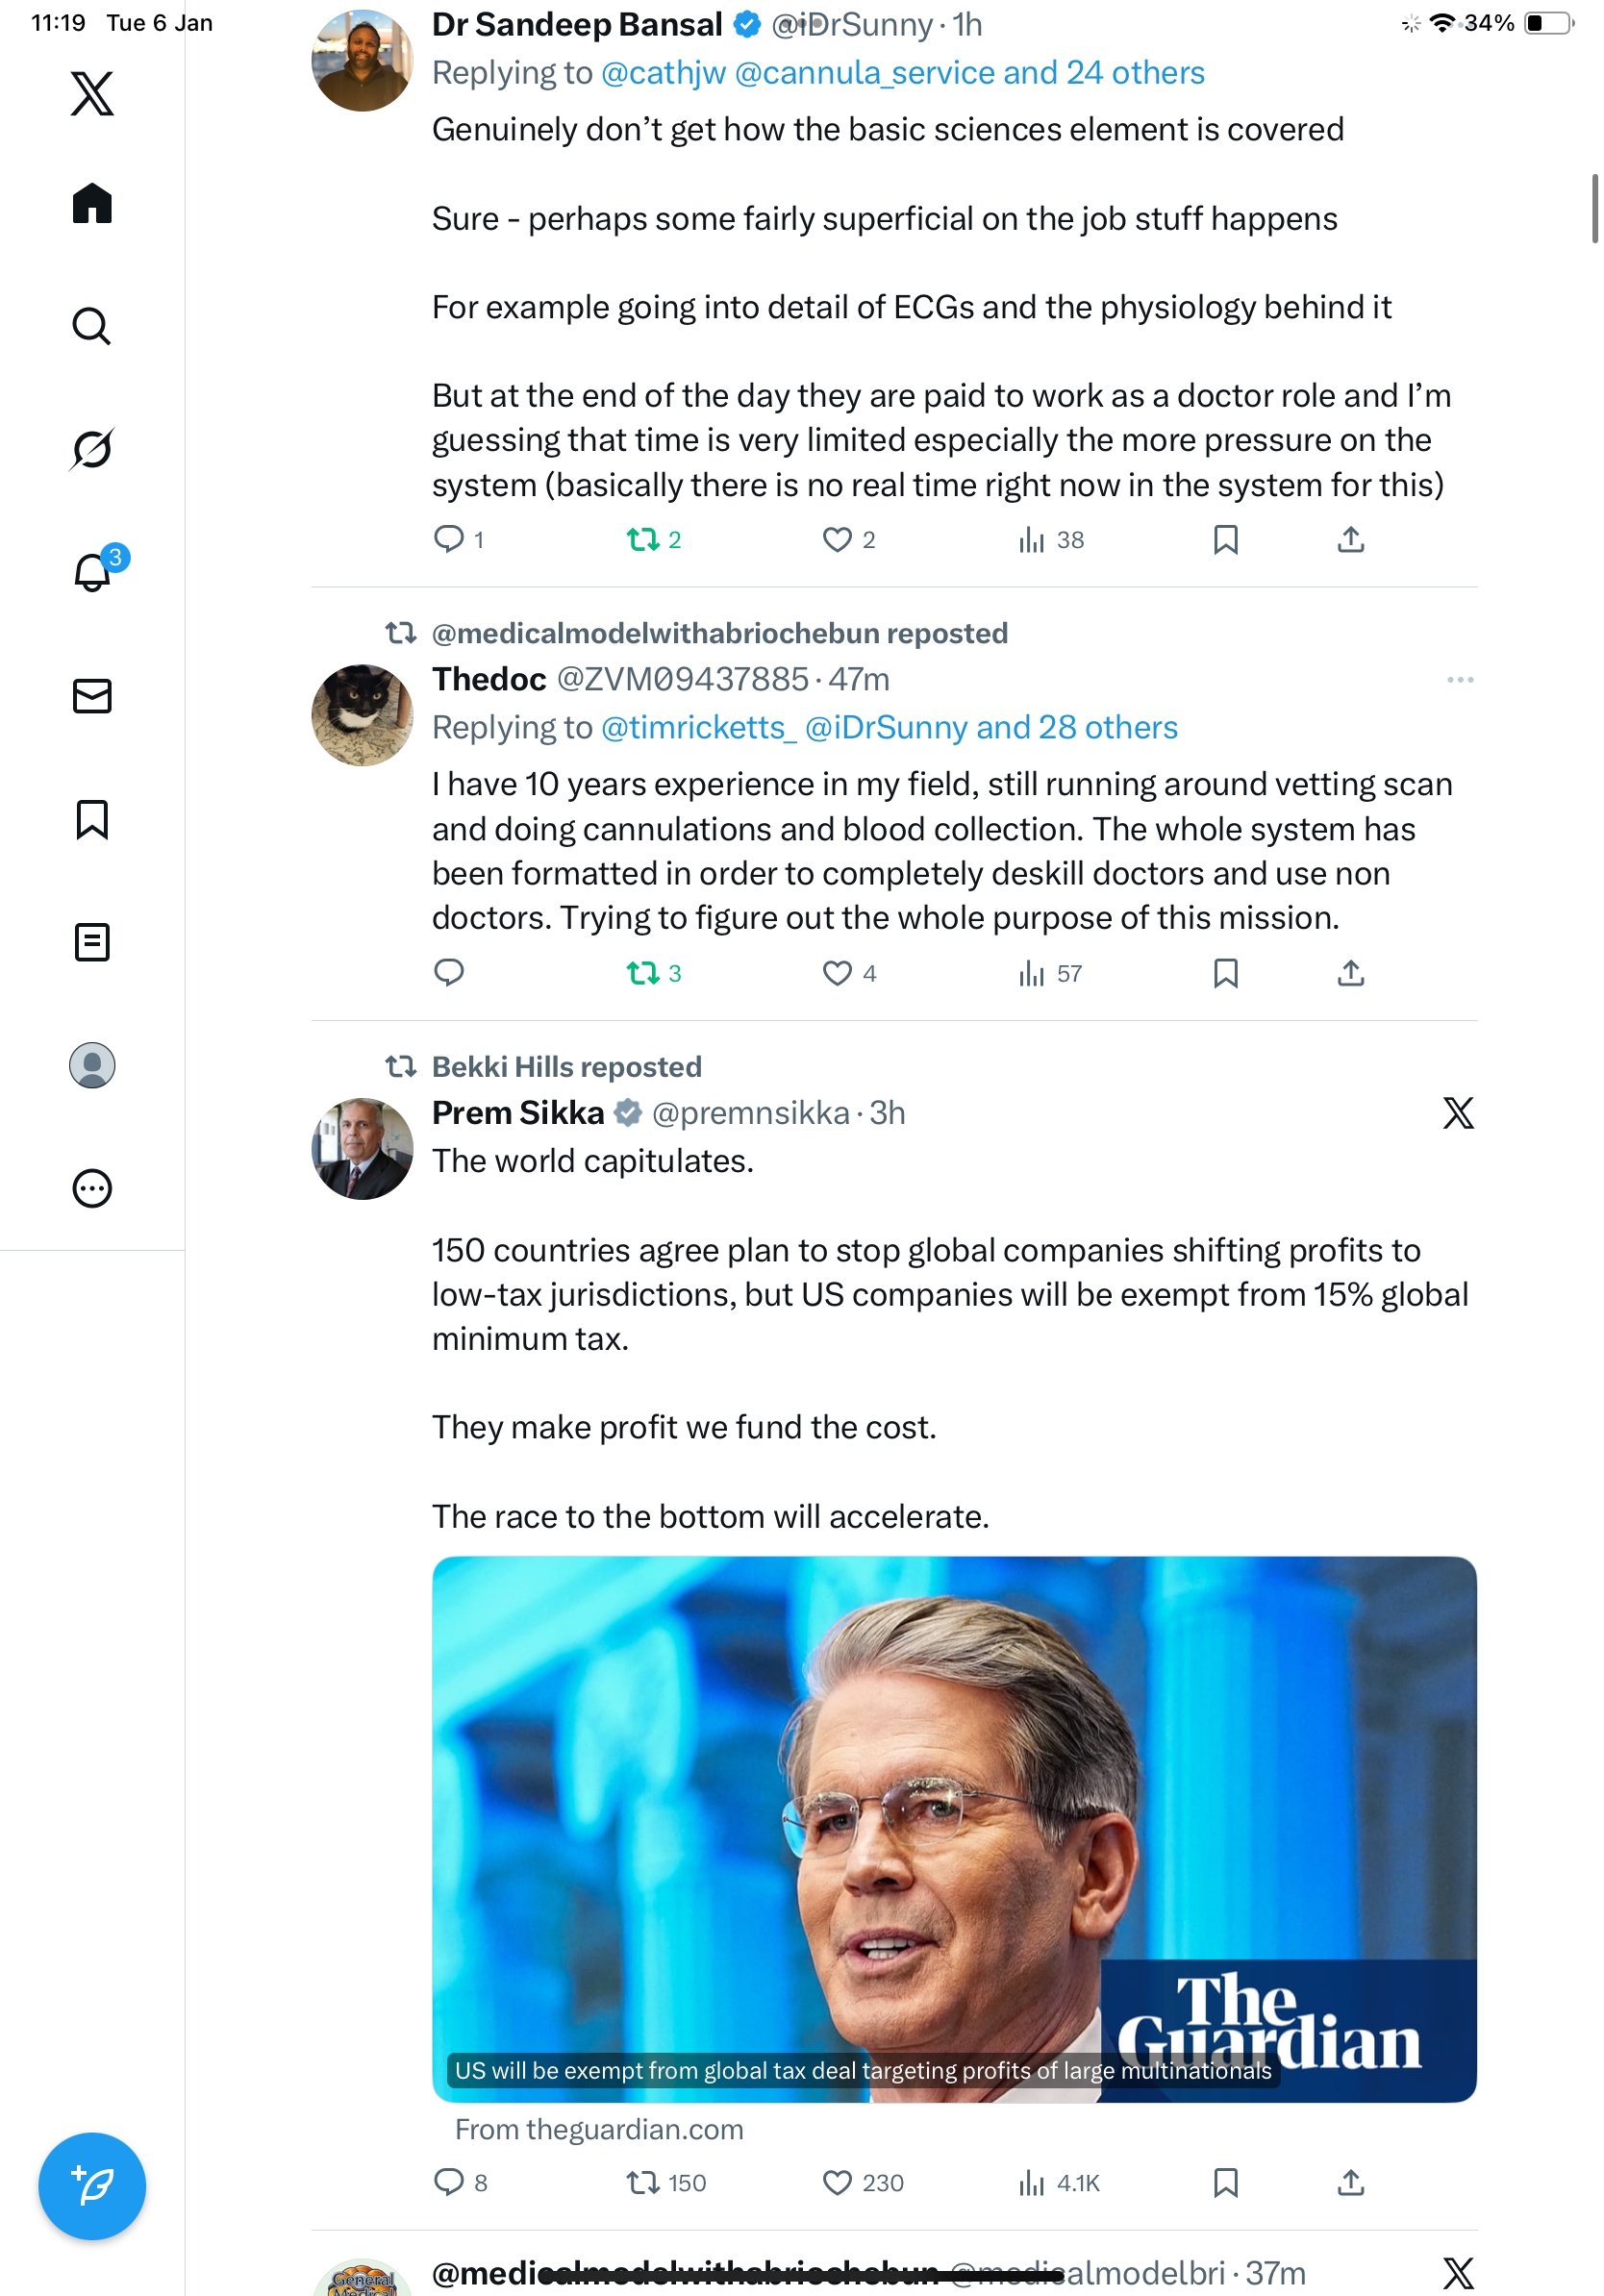Screen dimensions: 1604x2296
Task: Share Prem Sikka's post via share icon
Action: click(1350, 2182)
